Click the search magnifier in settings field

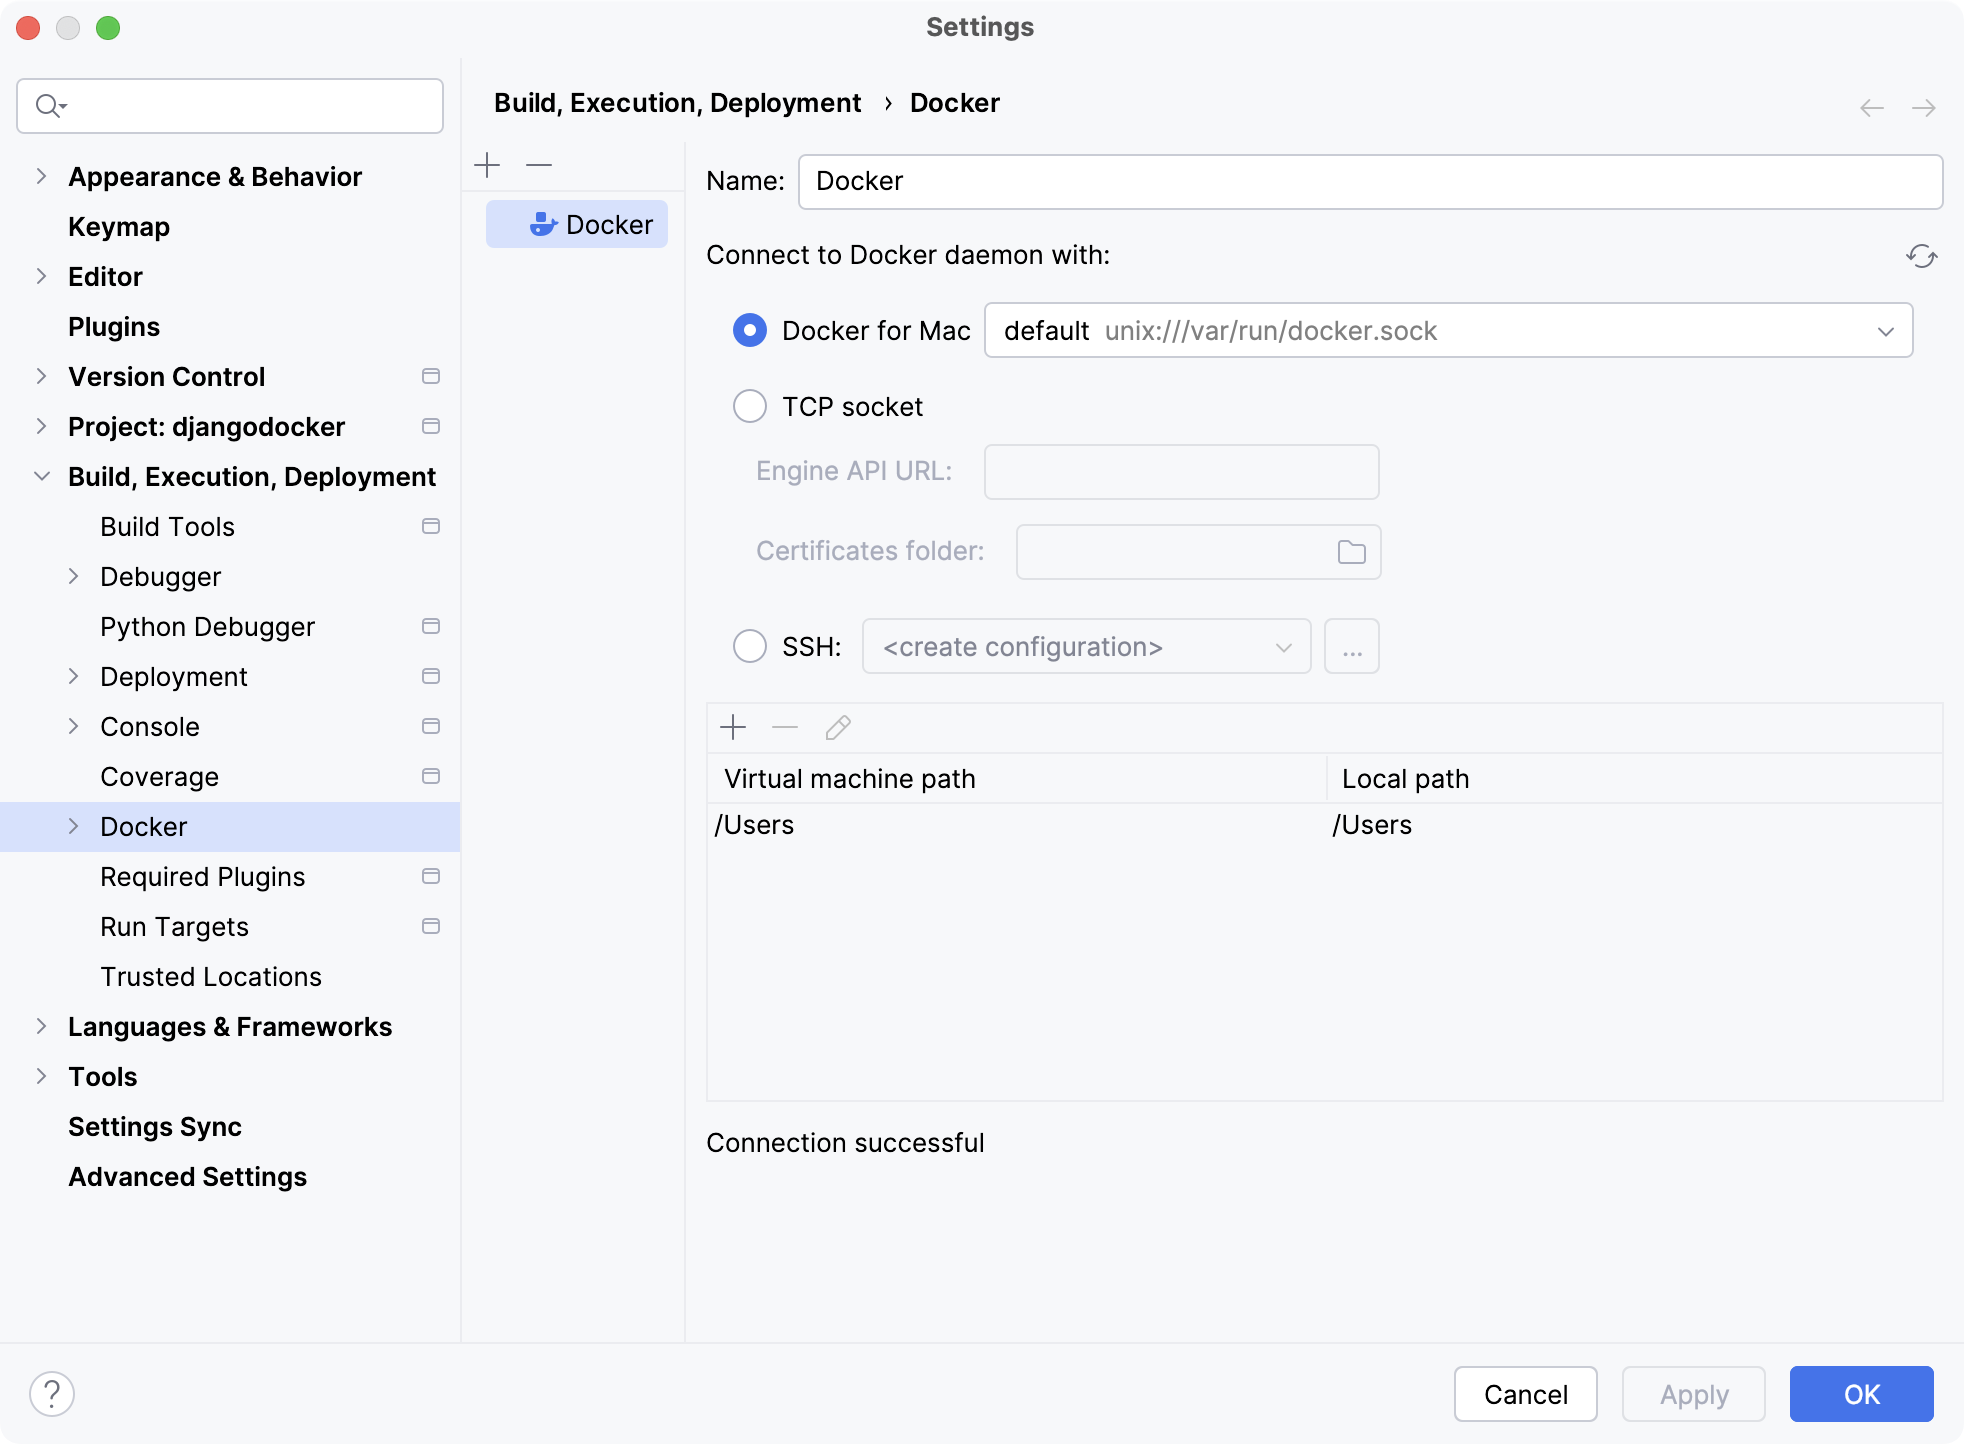tap(49, 105)
